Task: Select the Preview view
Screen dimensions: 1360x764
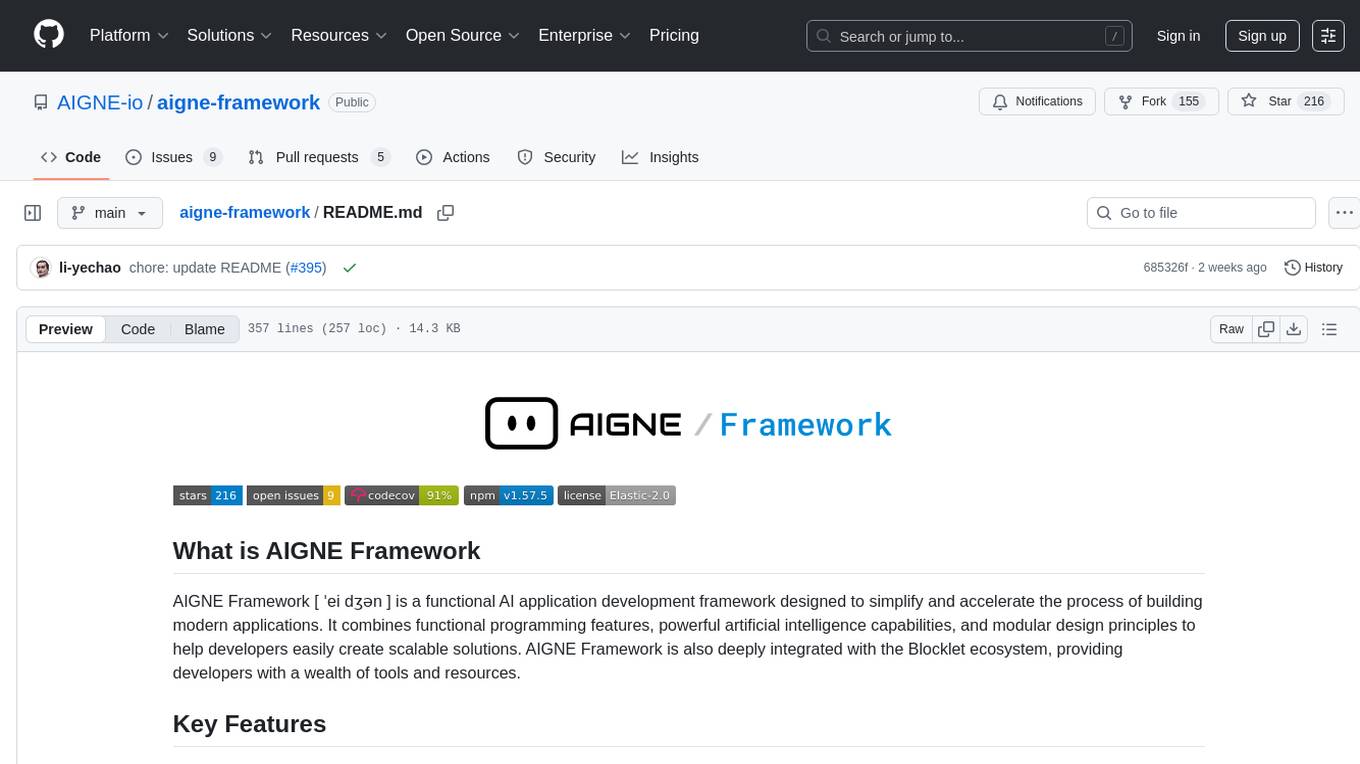Action: click(66, 329)
